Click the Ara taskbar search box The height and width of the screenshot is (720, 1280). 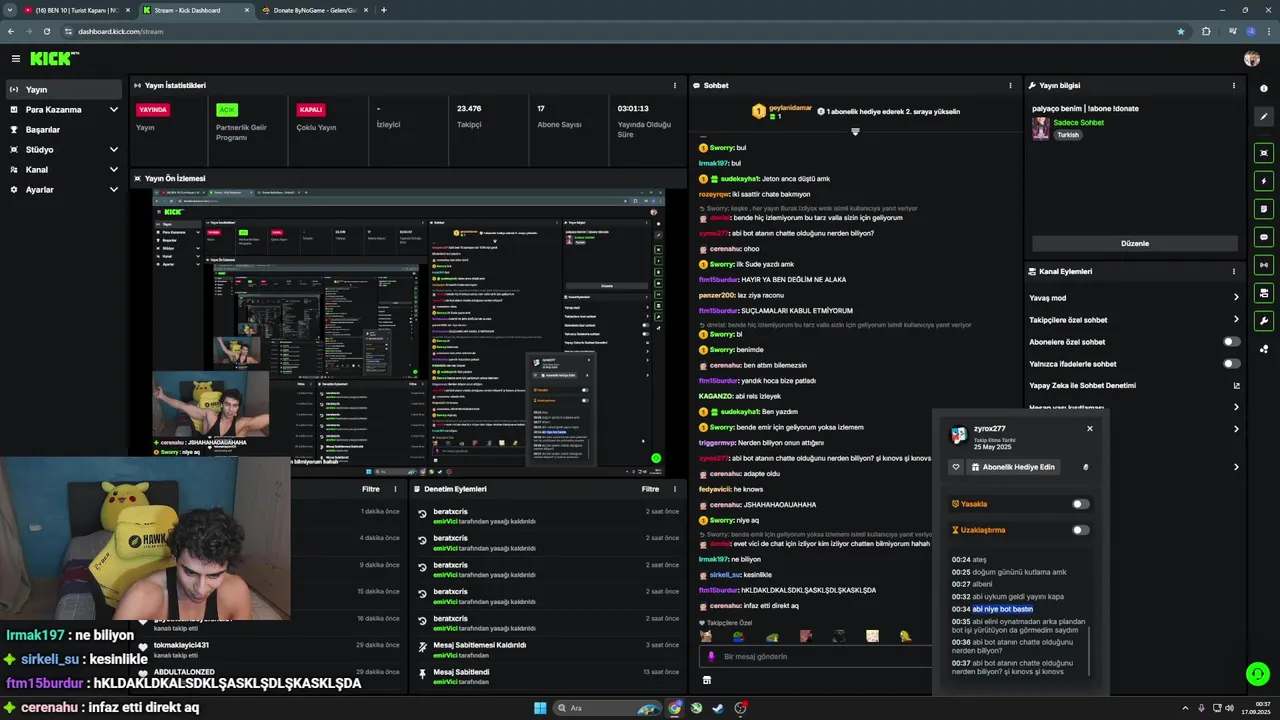(x=608, y=708)
